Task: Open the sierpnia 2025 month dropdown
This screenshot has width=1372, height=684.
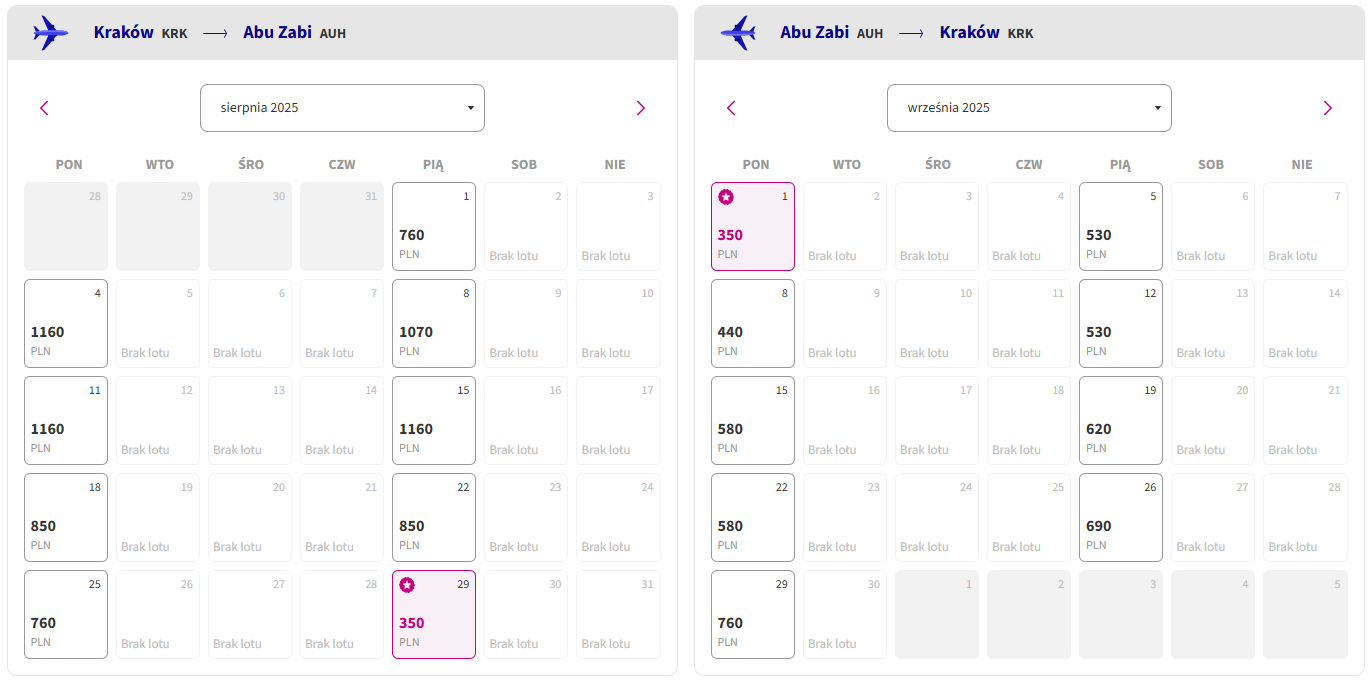Action: [x=342, y=108]
